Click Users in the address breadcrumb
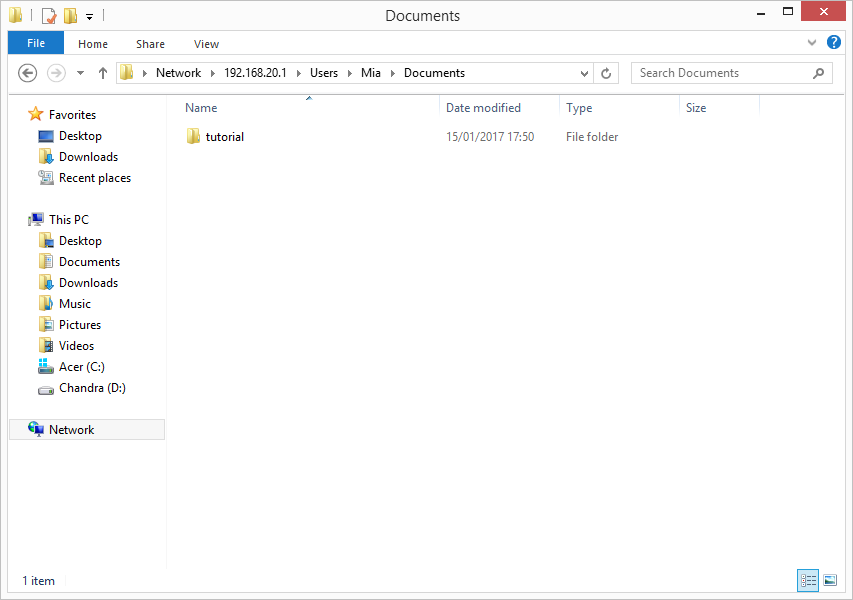 click(x=323, y=73)
